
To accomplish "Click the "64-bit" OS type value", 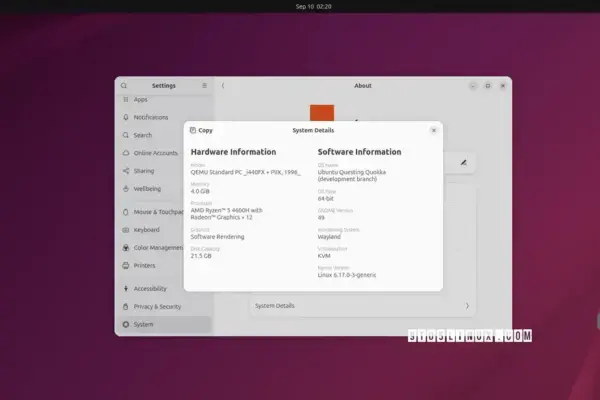I will 326,199.
